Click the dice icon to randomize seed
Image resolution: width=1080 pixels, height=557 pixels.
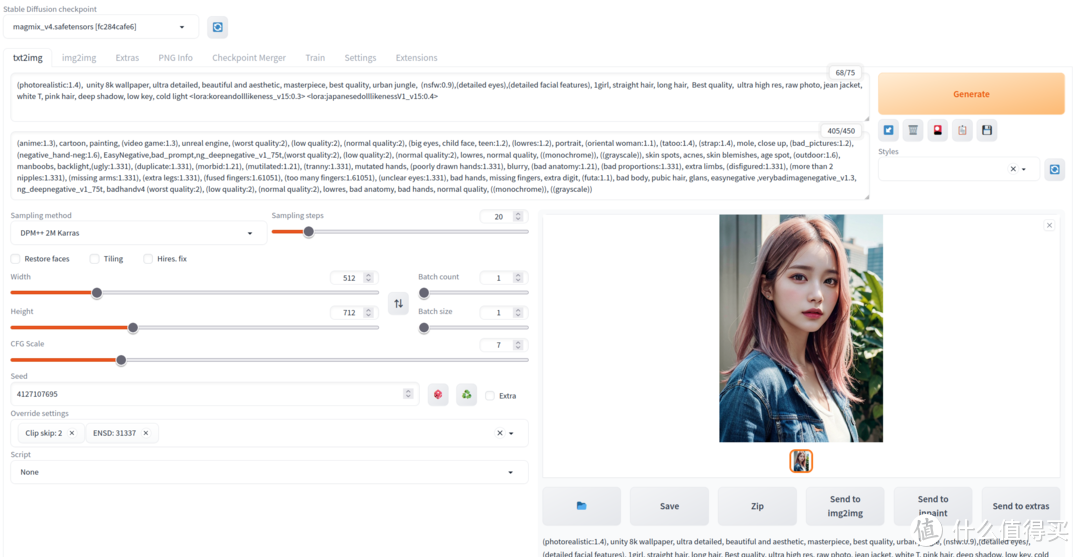click(438, 395)
